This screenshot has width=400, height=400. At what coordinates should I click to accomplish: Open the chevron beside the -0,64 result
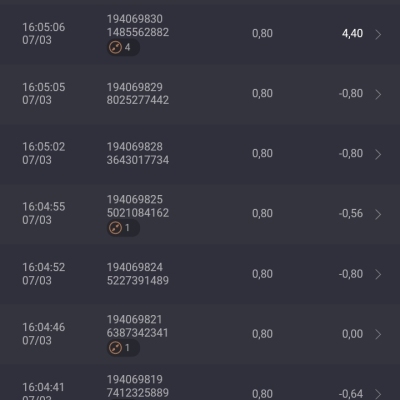[x=378, y=394]
